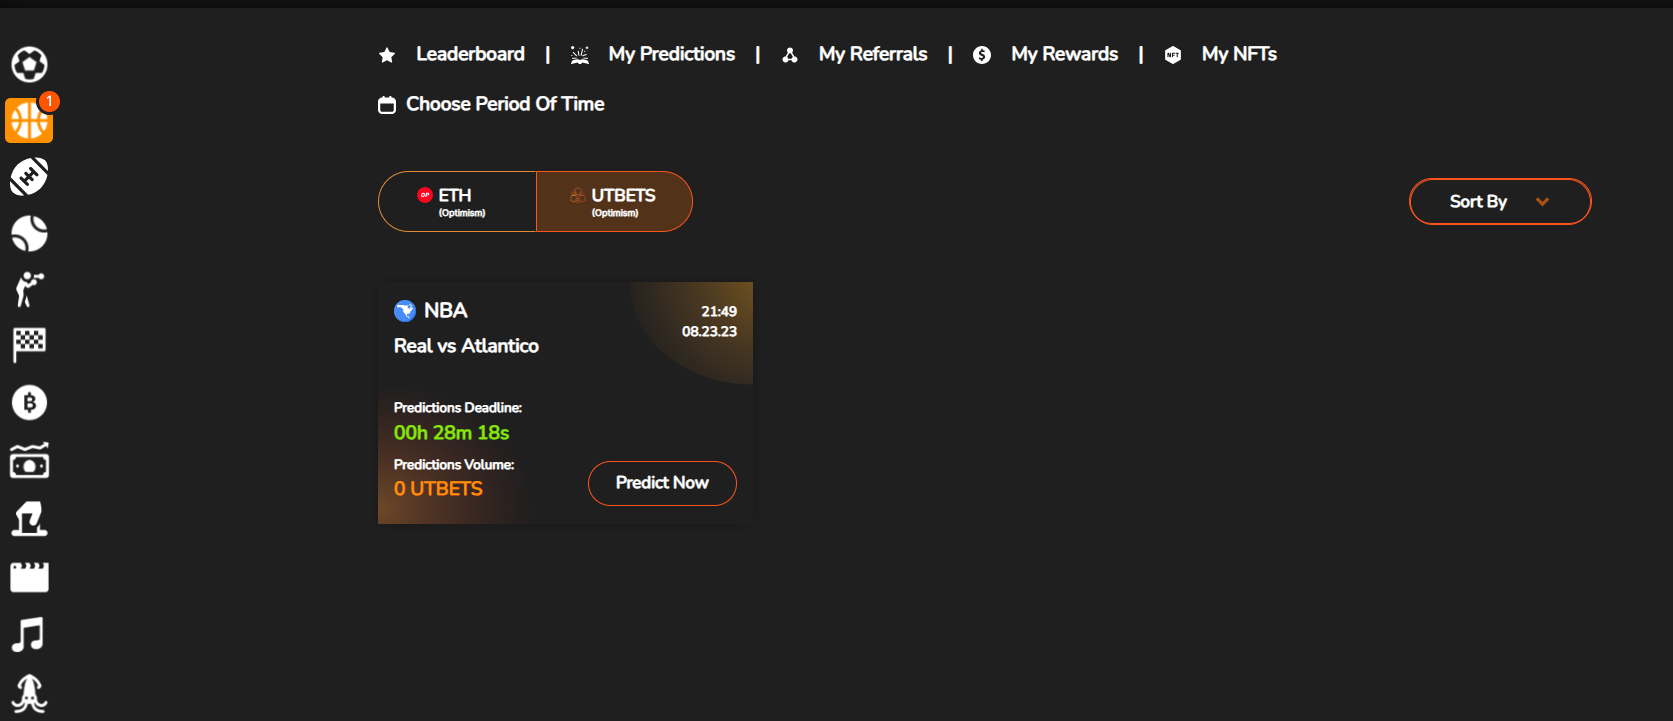Open the American football category
The width and height of the screenshot is (1673, 721).
29,177
